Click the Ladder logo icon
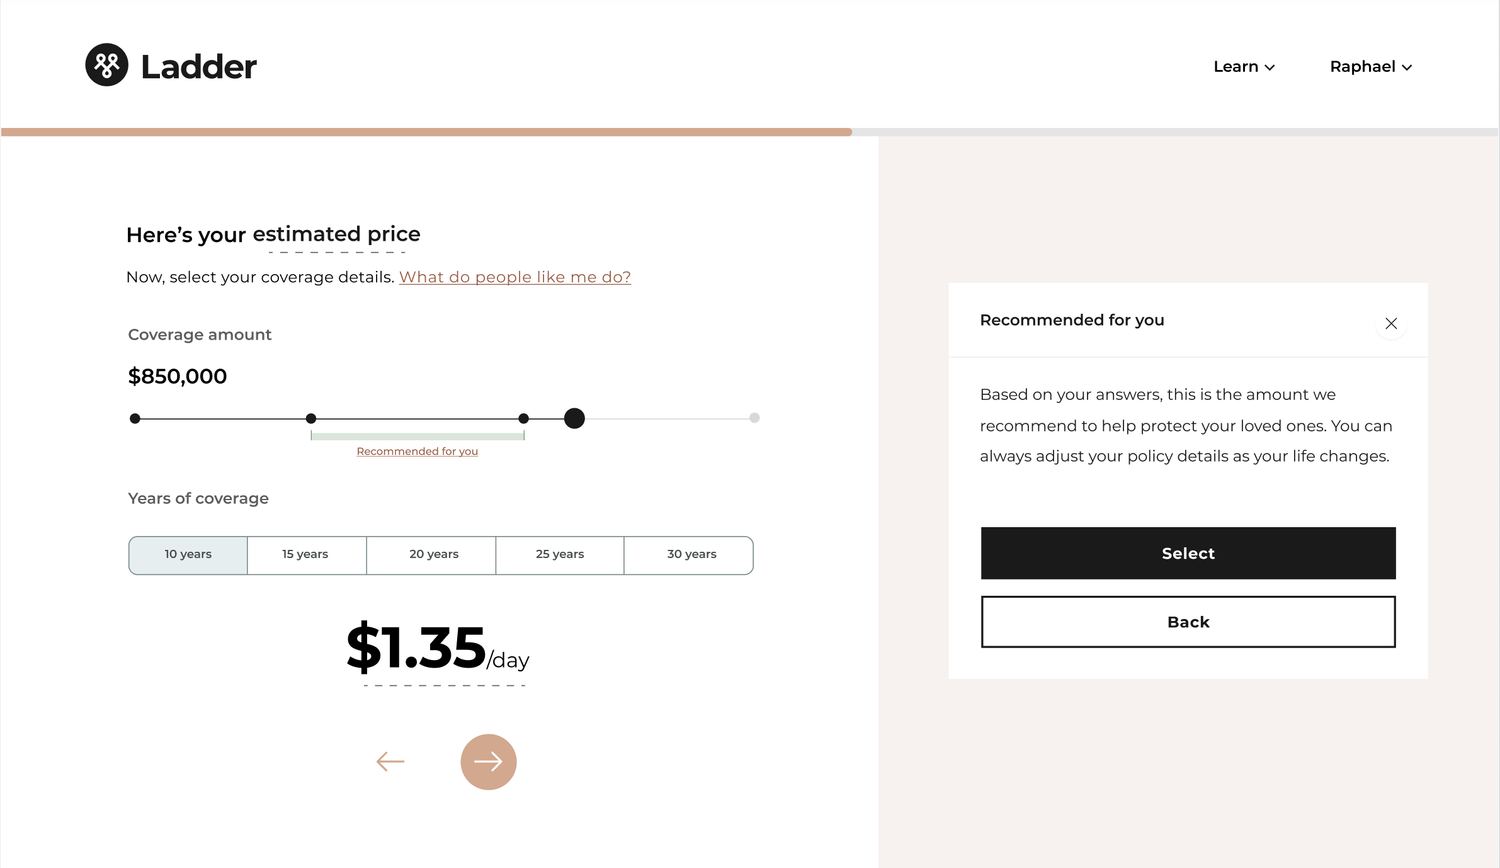Viewport: 1500px width, 868px height. pyautogui.click(x=107, y=65)
